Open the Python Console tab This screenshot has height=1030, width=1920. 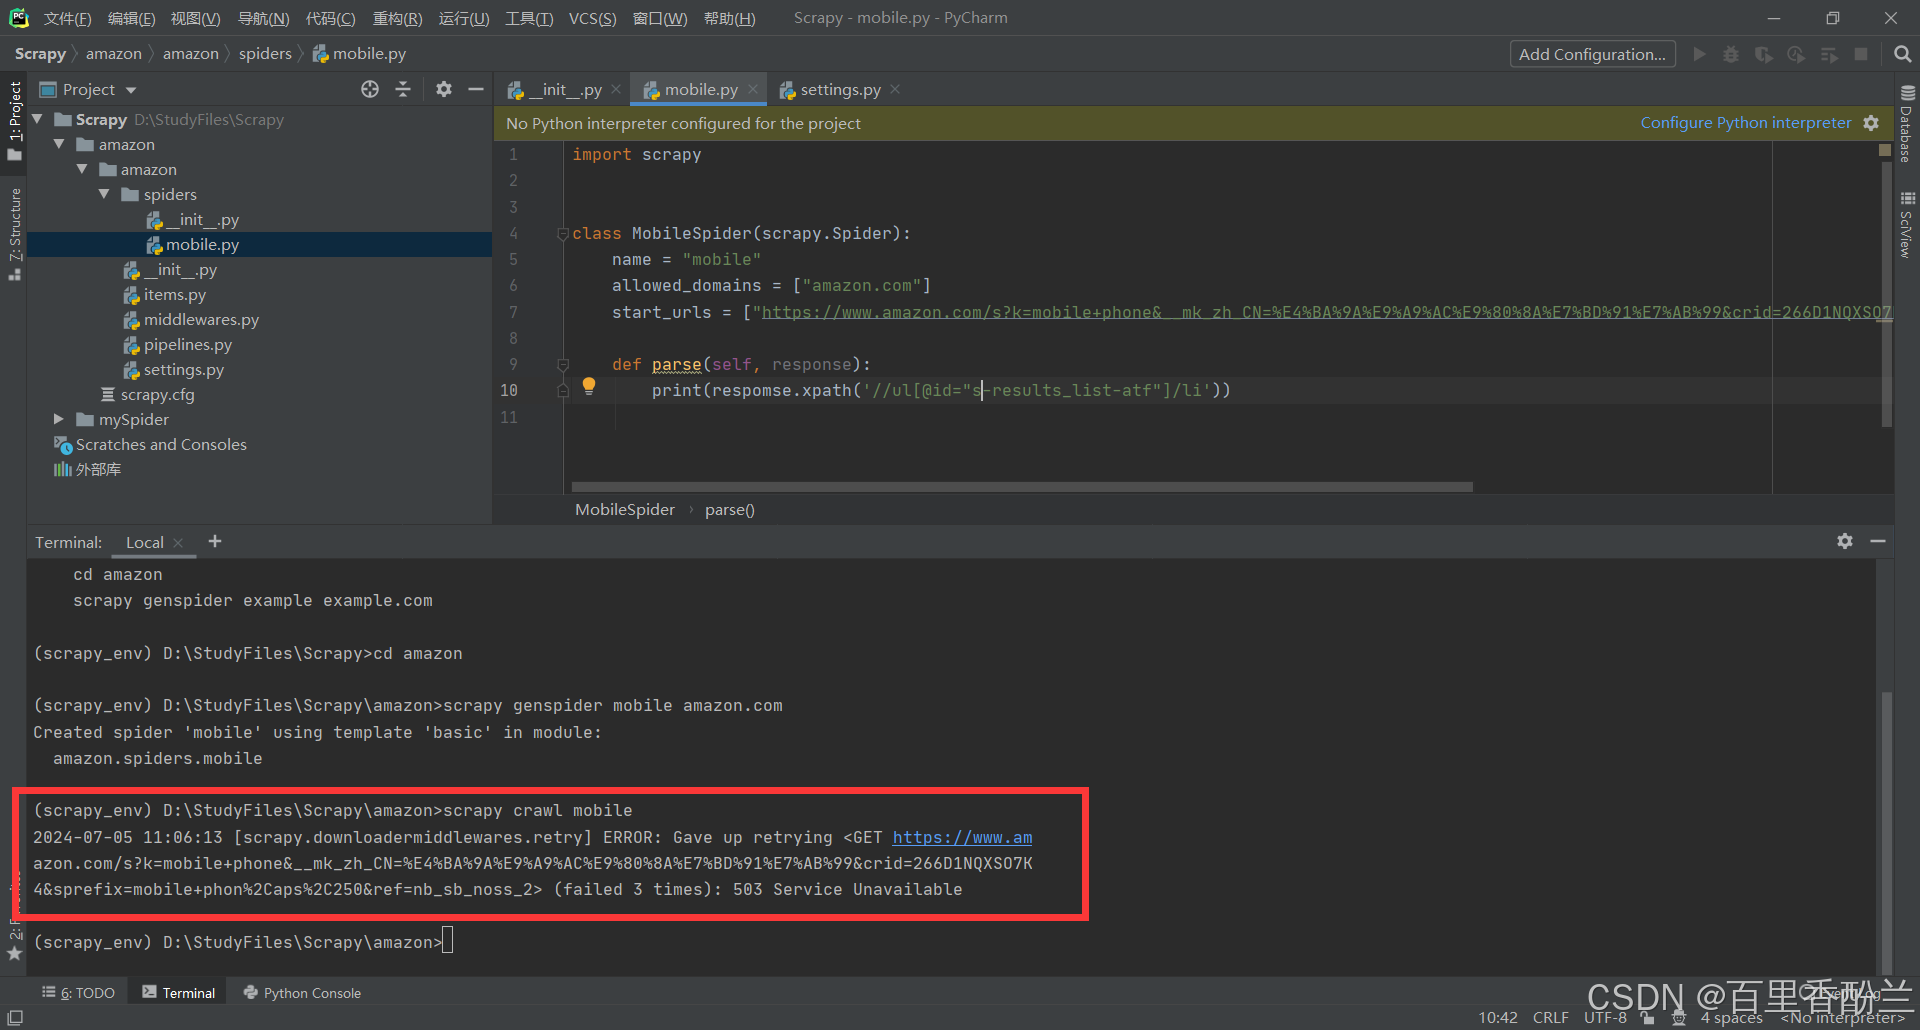[x=302, y=993]
